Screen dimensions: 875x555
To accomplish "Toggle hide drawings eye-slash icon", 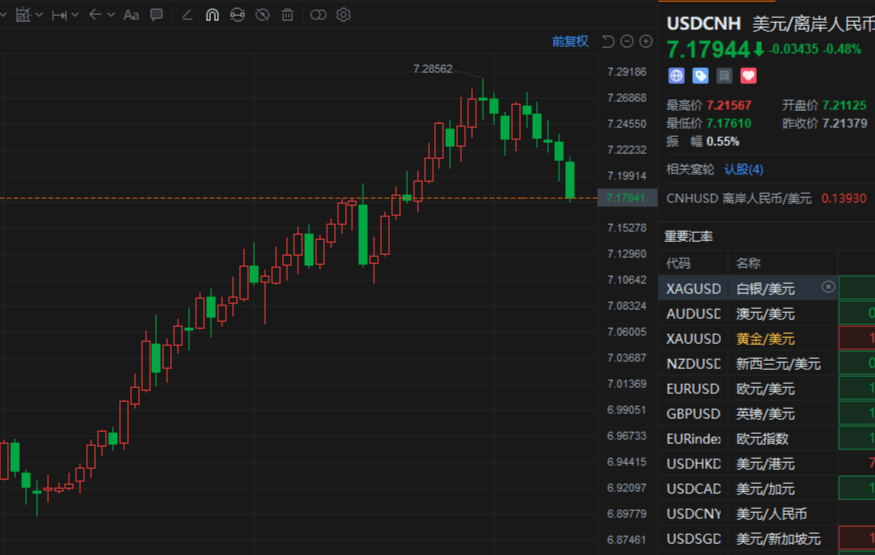I will coord(262,15).
